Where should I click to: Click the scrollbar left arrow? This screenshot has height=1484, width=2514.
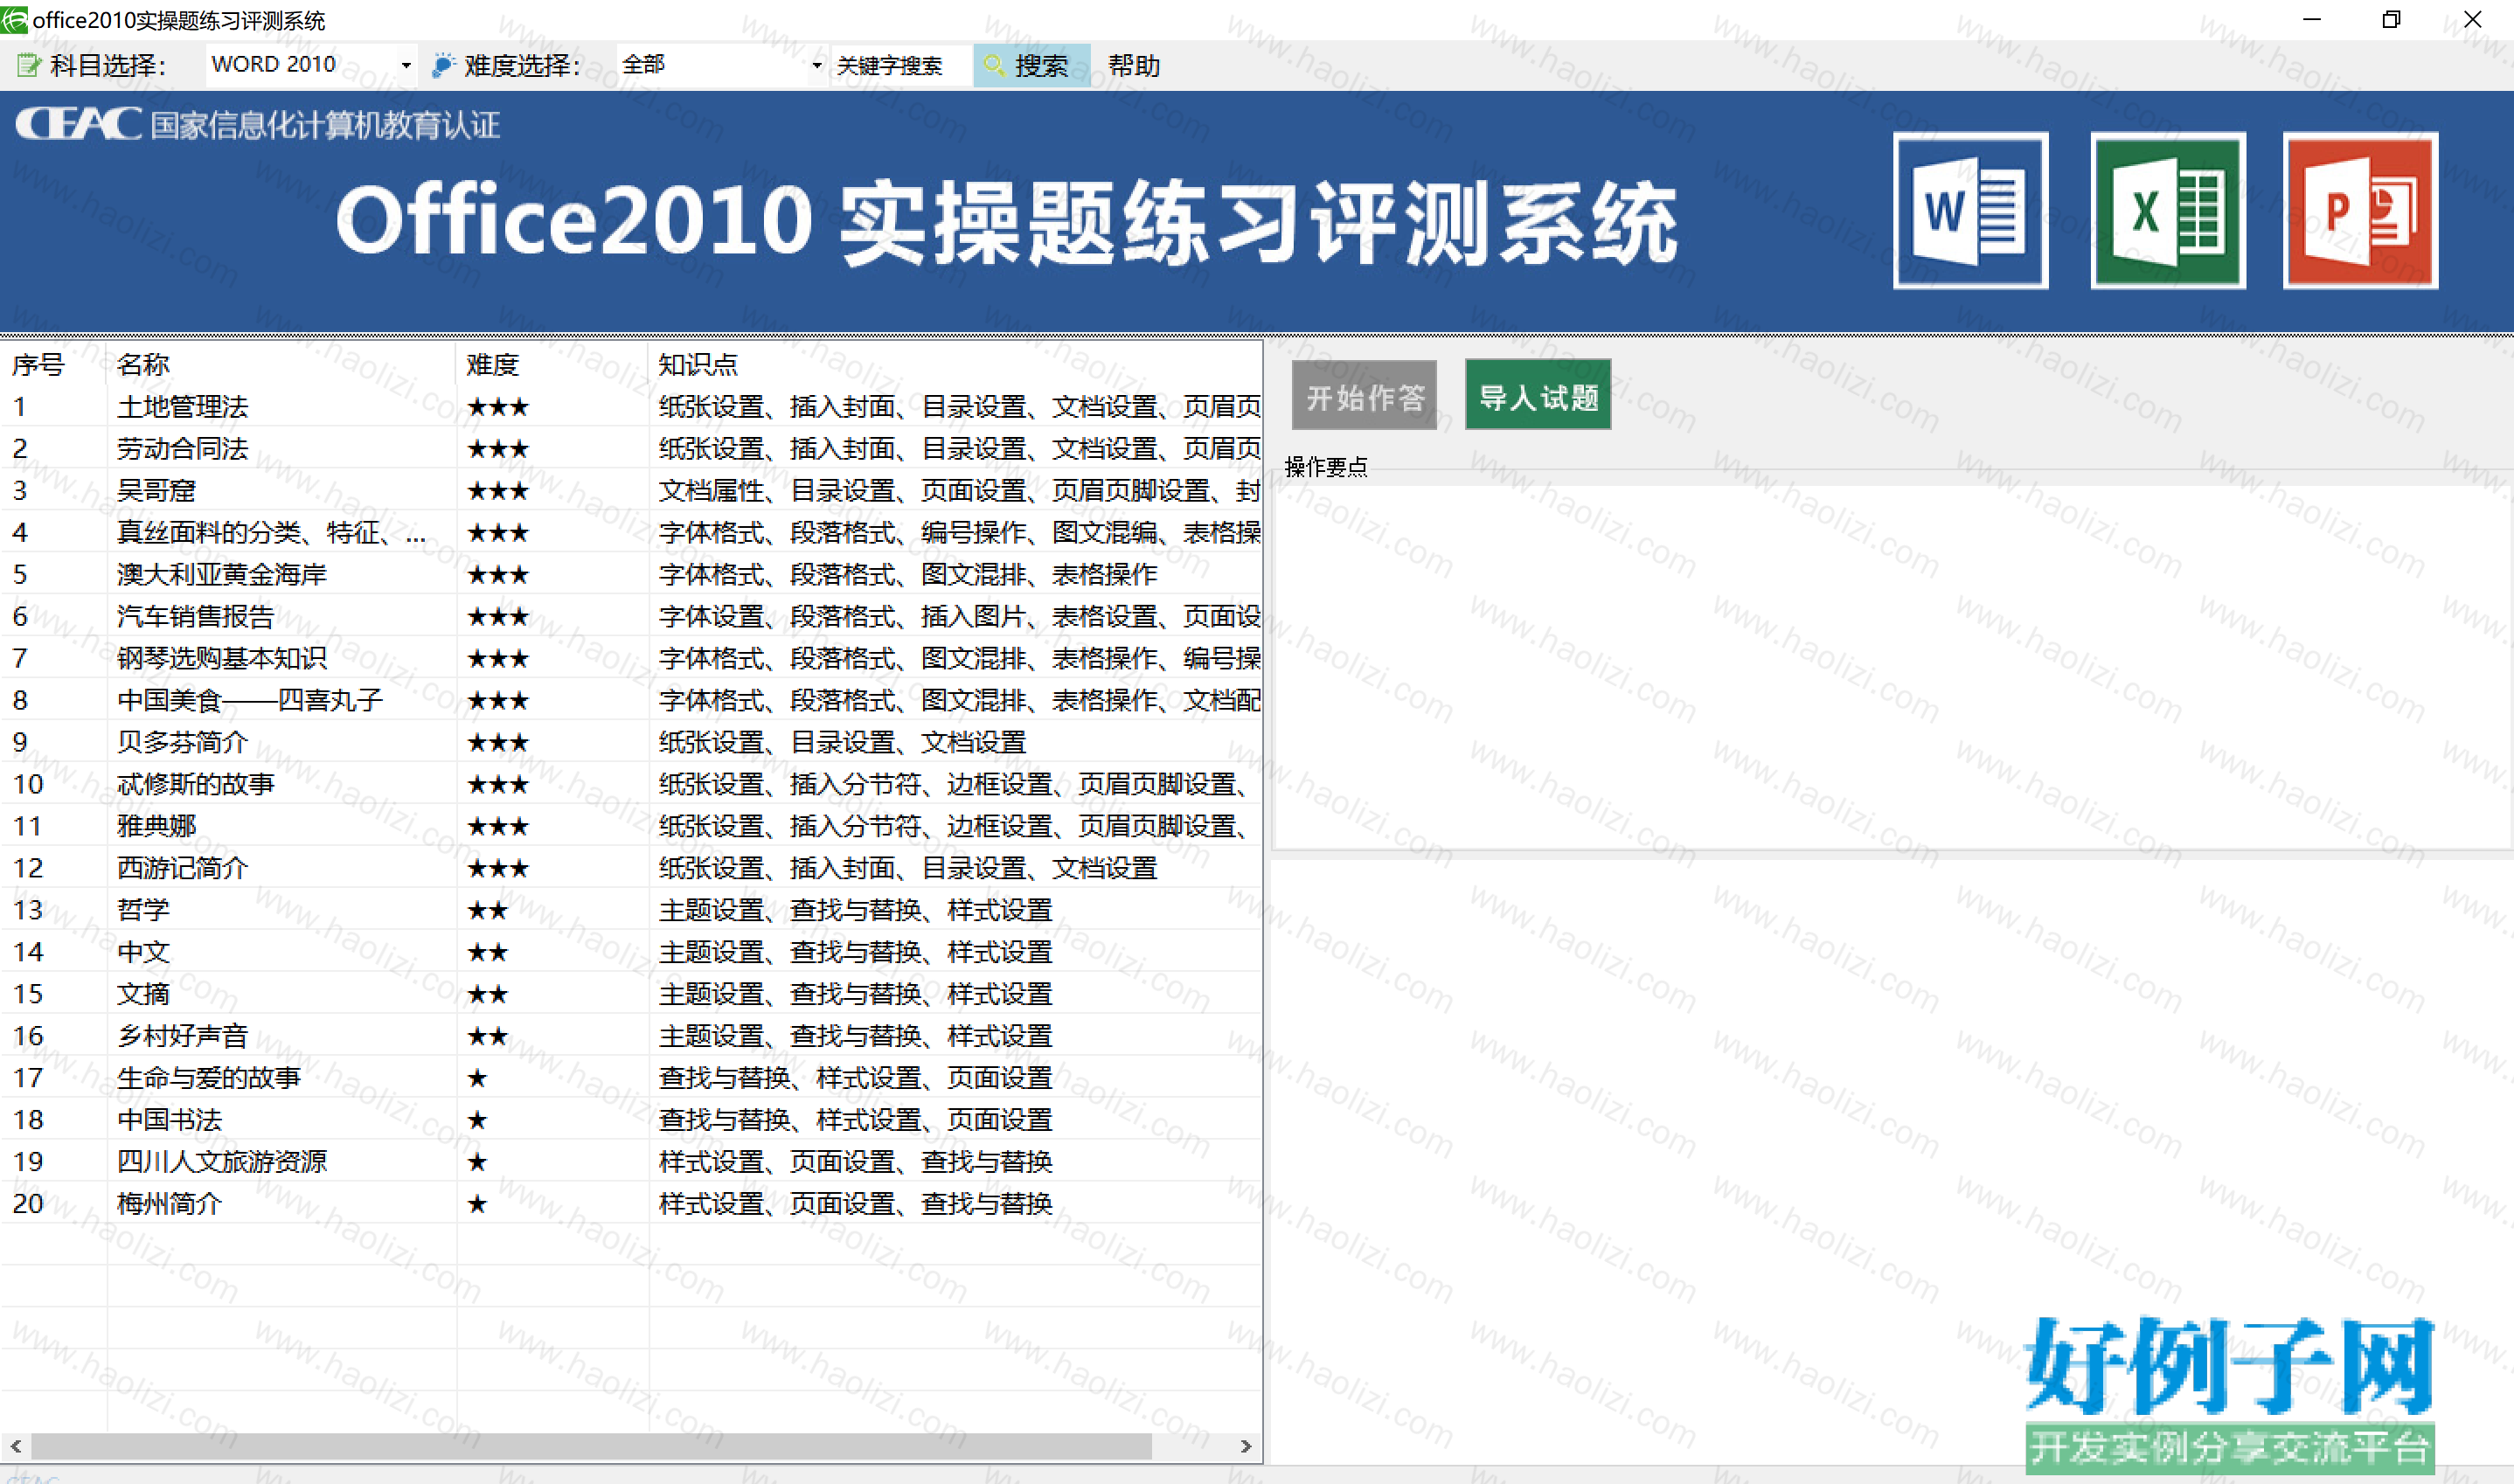tap(16, 1446)
